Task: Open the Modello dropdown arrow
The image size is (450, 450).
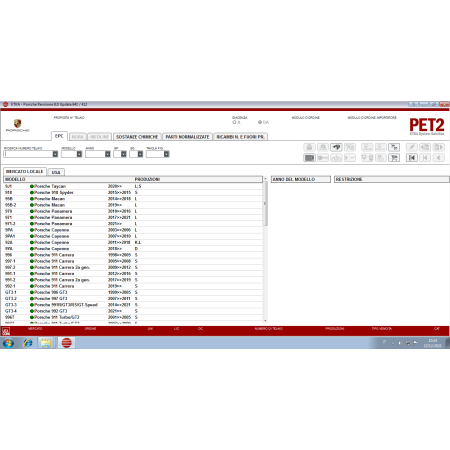Action: (79, 154)
